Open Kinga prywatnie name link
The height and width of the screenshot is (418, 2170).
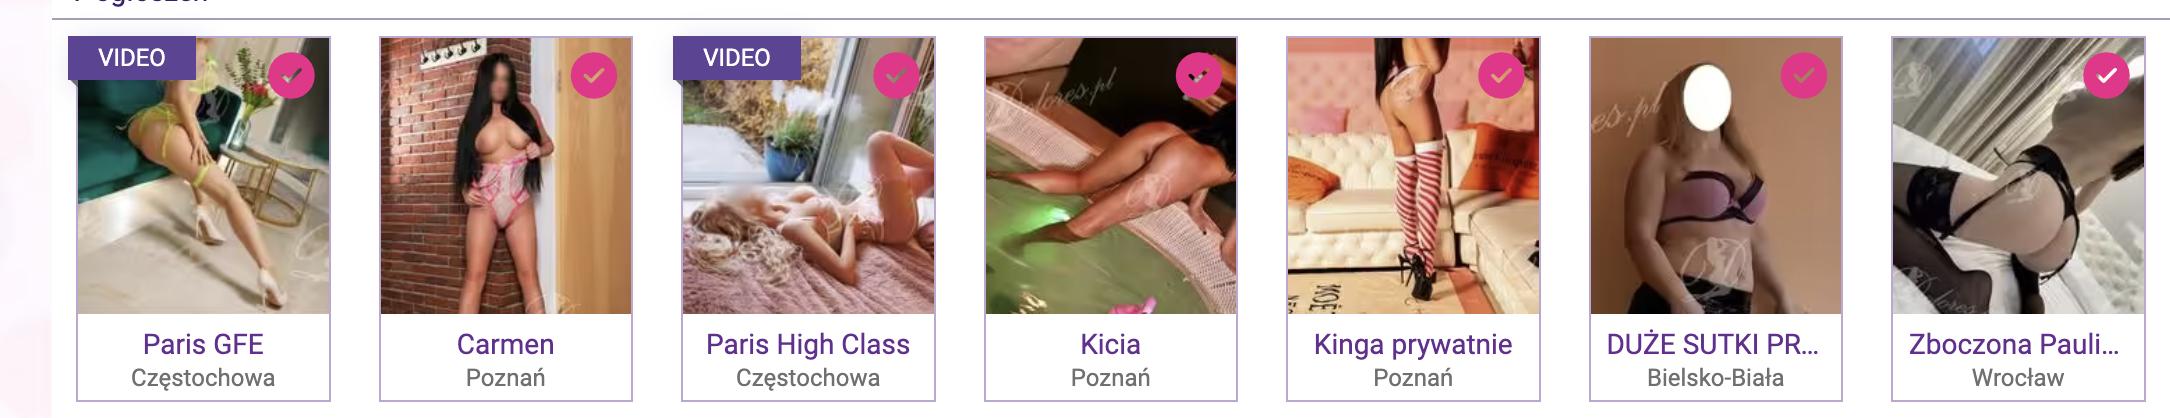coord(1413,345)
